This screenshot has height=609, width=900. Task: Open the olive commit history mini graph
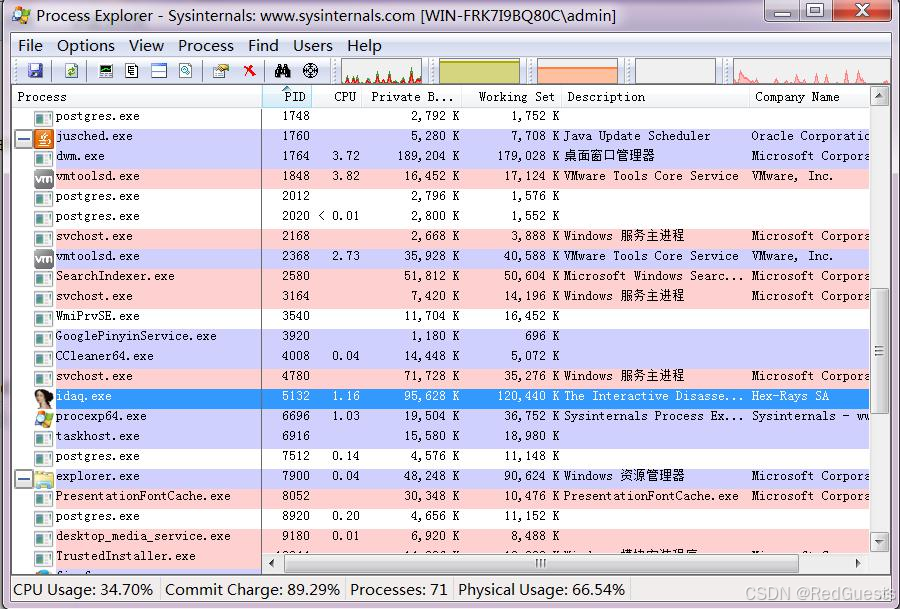click(479, 71)
